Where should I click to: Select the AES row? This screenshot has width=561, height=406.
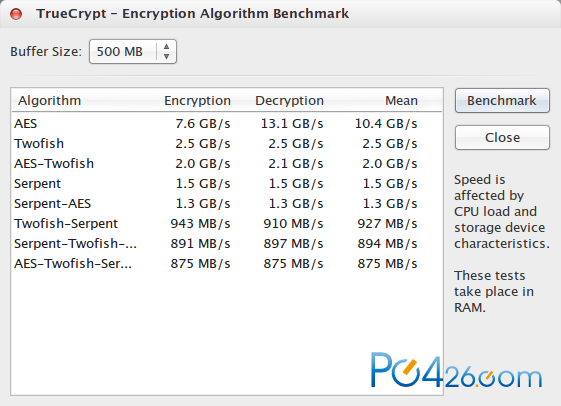point(227,124)
